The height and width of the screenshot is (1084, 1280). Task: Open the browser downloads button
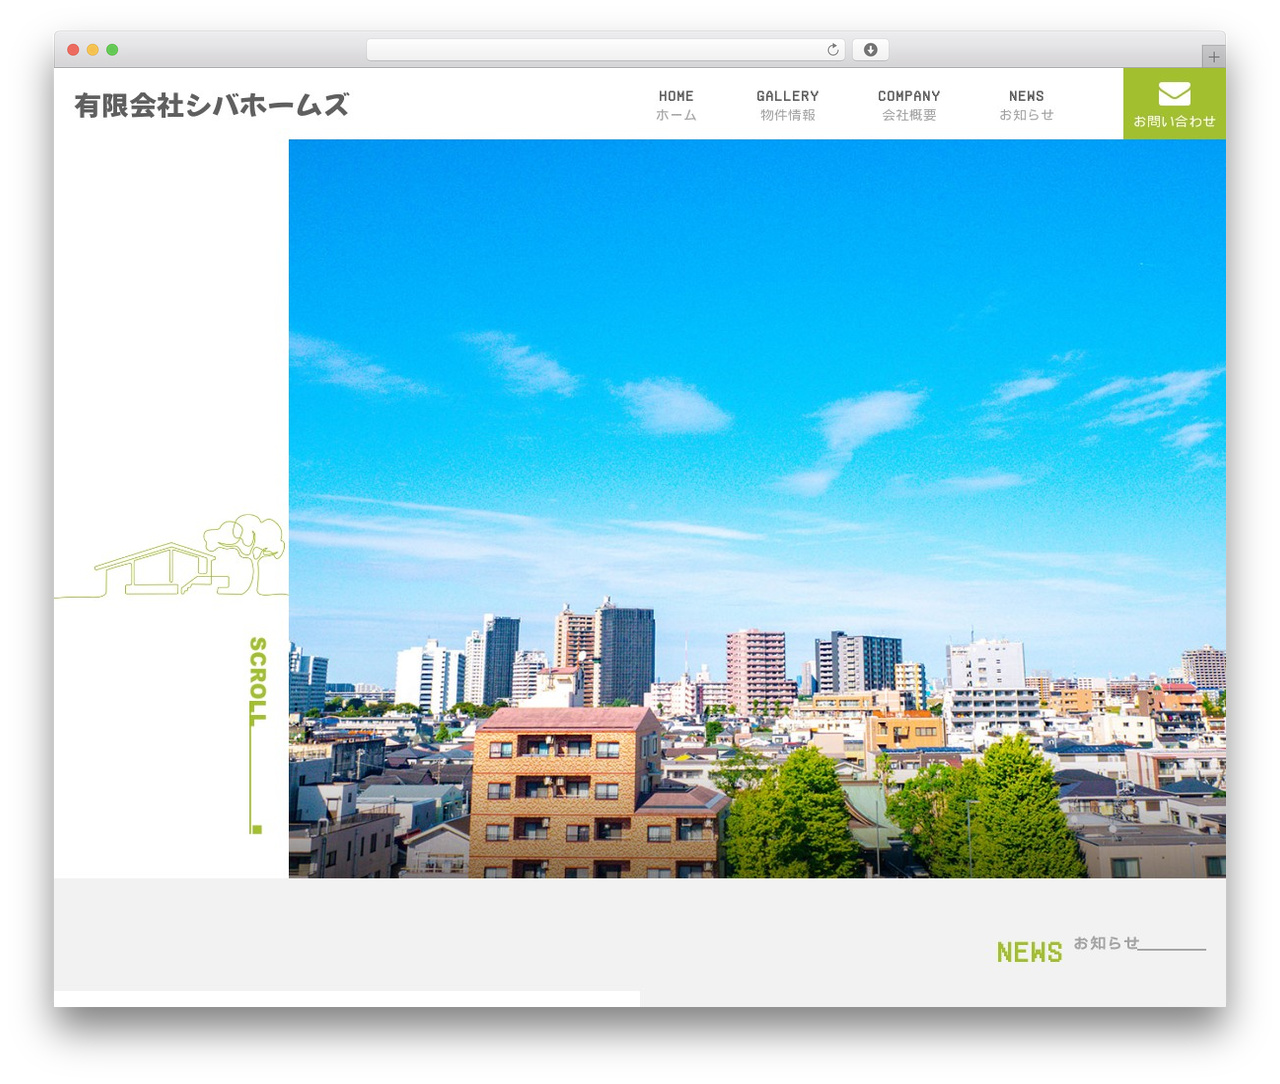coord(870,50)
